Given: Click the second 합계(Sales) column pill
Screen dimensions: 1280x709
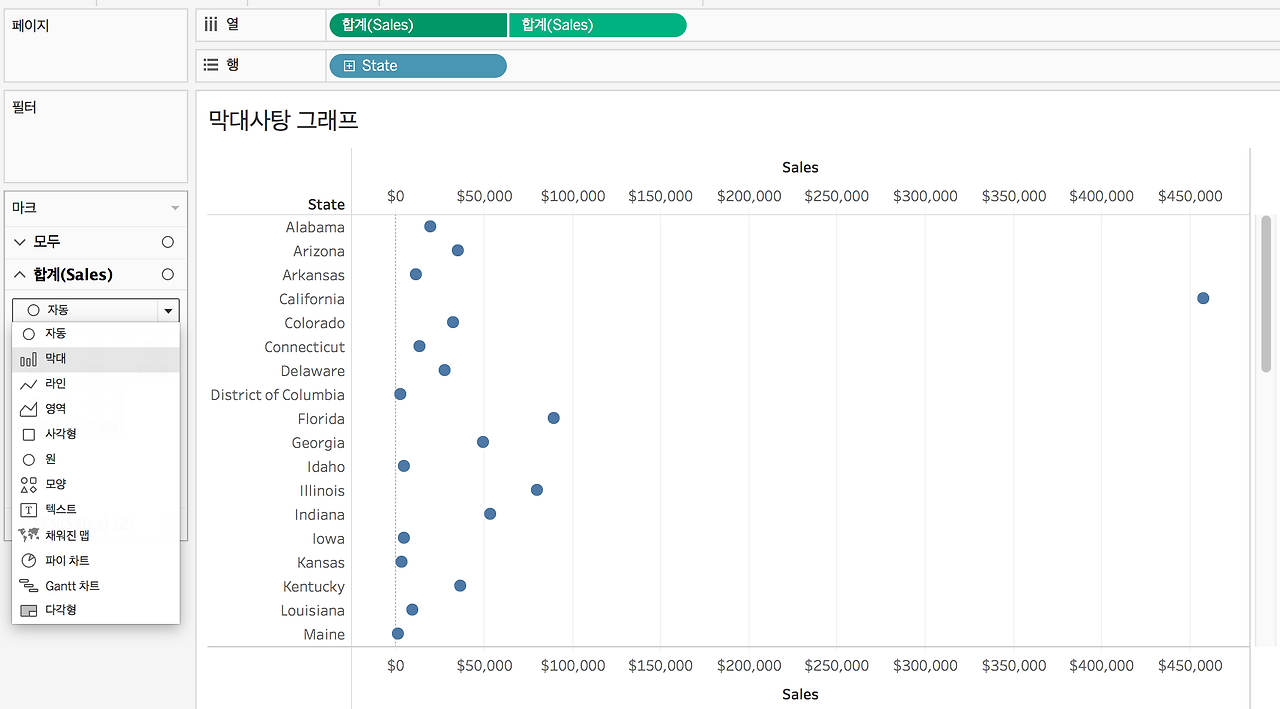Looking at the screenshot, I should (x=598, y=25).
